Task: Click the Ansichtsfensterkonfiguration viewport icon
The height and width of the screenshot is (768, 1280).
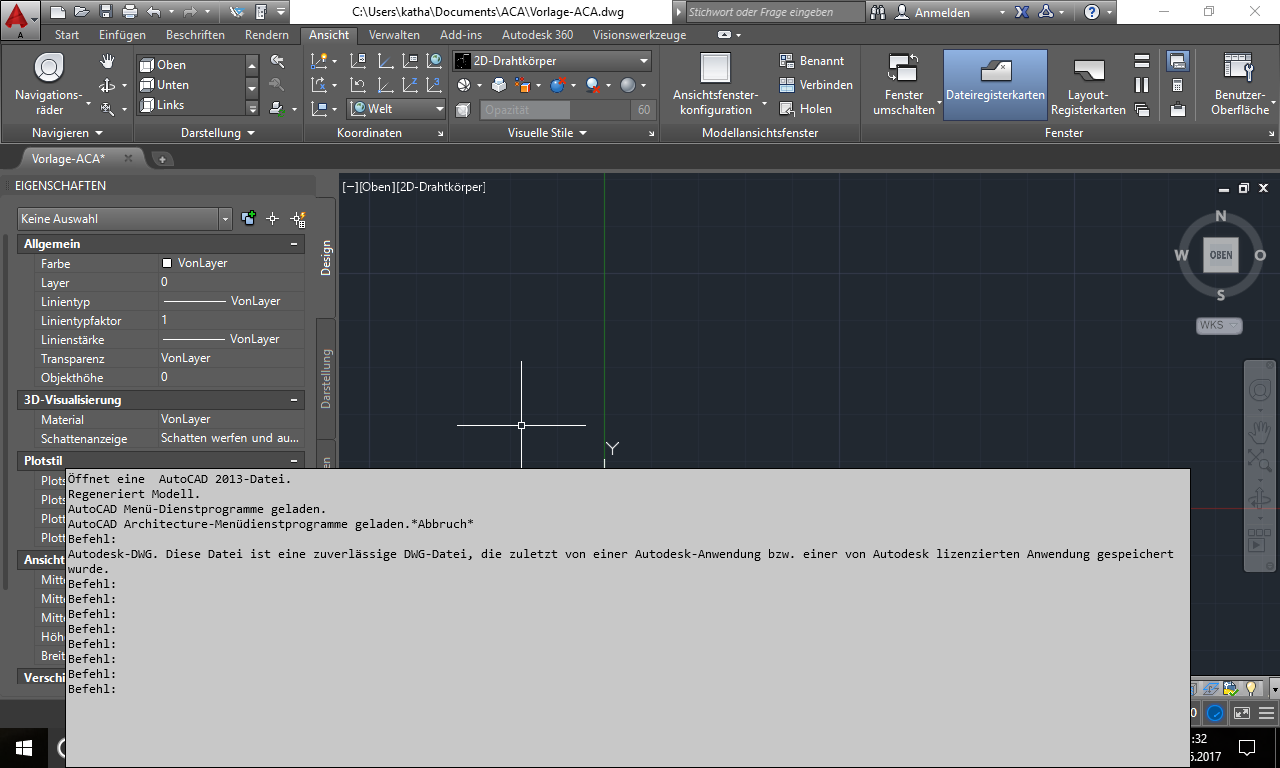Action: tap(716, 68)
